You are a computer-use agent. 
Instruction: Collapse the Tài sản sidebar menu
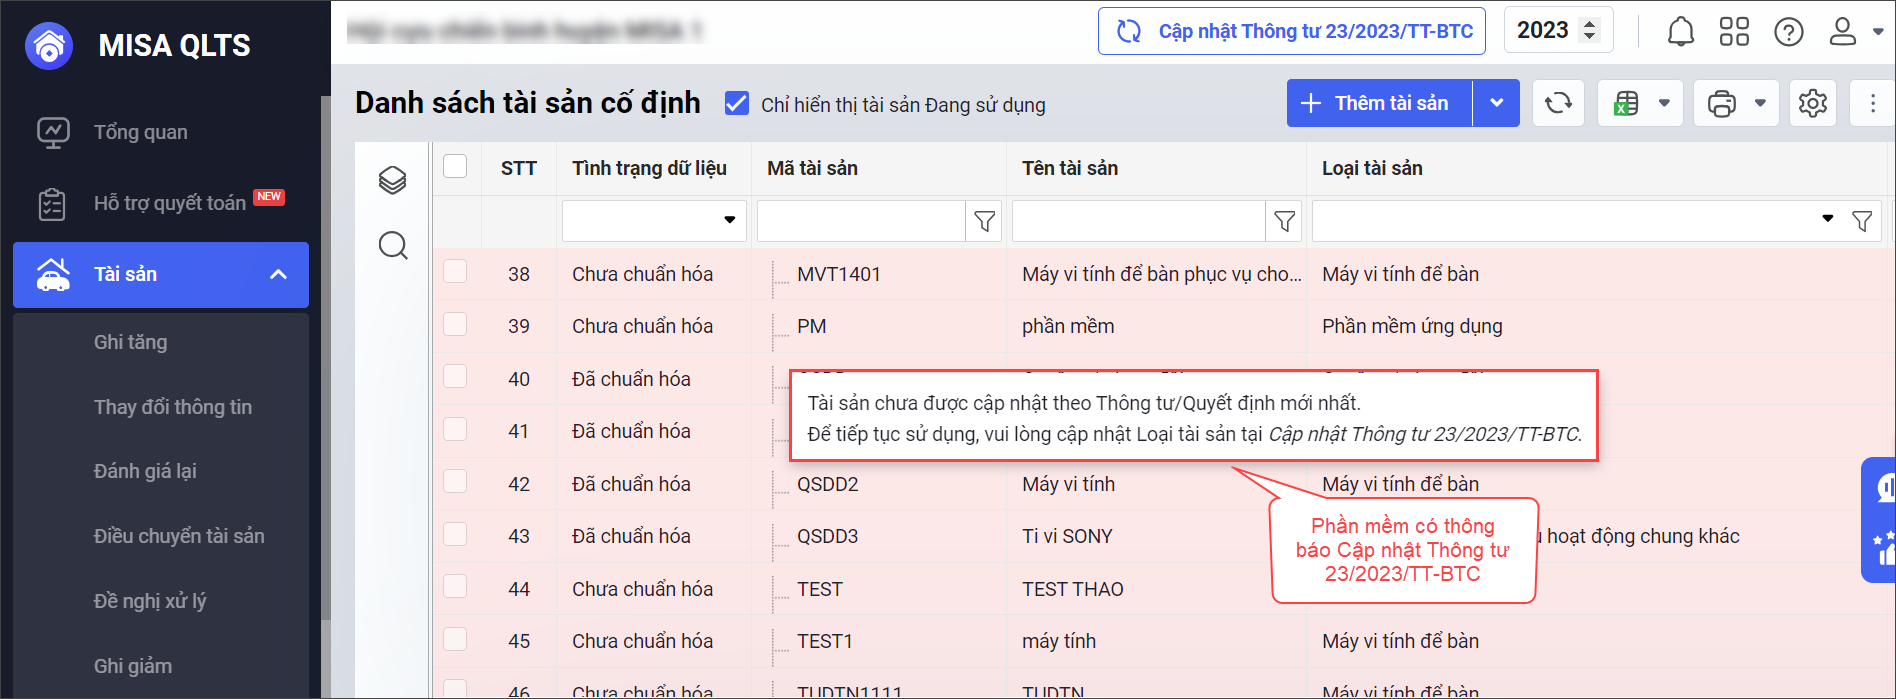(278, 274)
